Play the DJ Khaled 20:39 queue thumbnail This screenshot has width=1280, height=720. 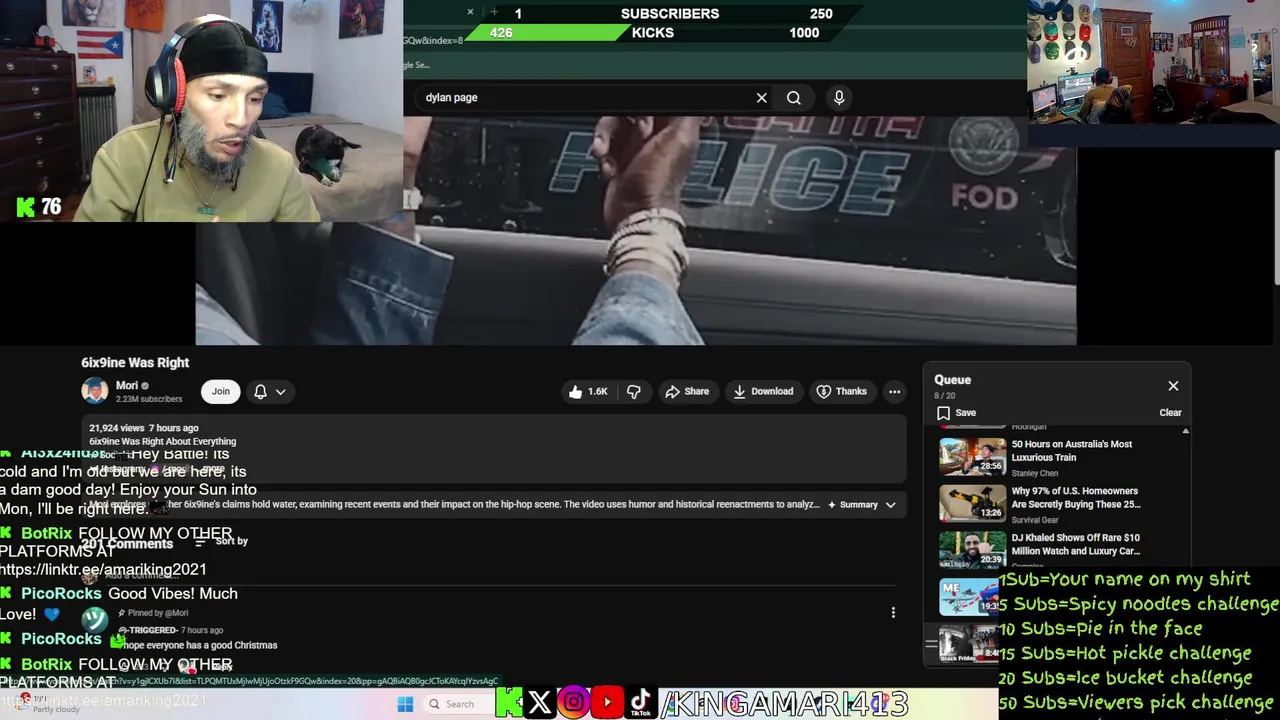coord(972,550)
